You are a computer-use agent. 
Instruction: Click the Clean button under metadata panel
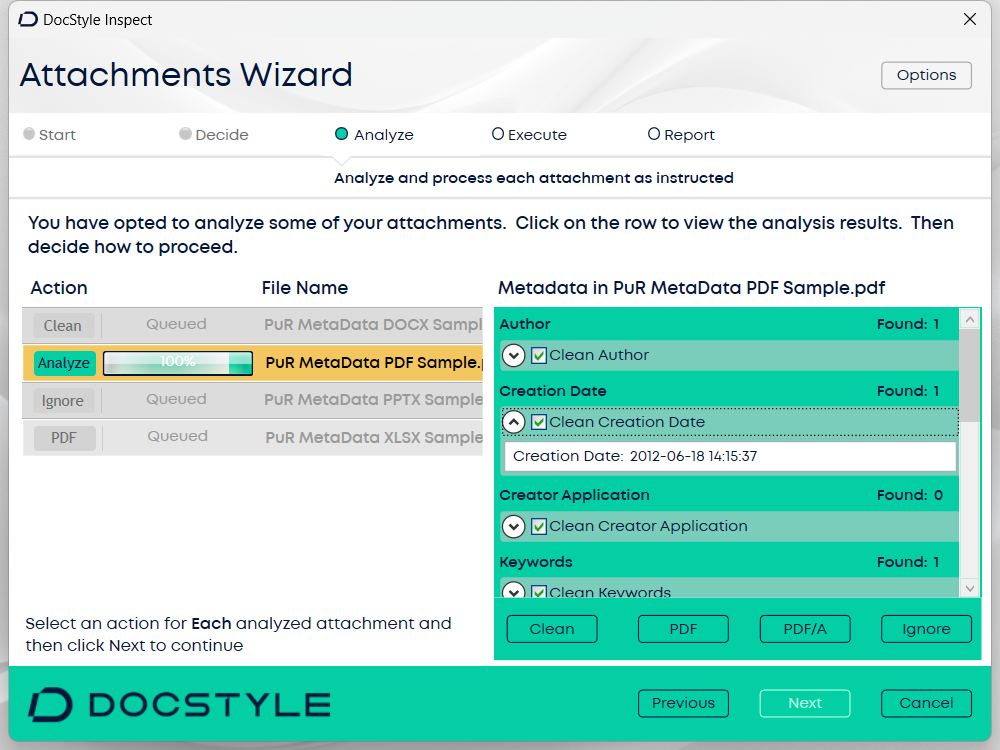pyautogui.click(x=552, y=629)
